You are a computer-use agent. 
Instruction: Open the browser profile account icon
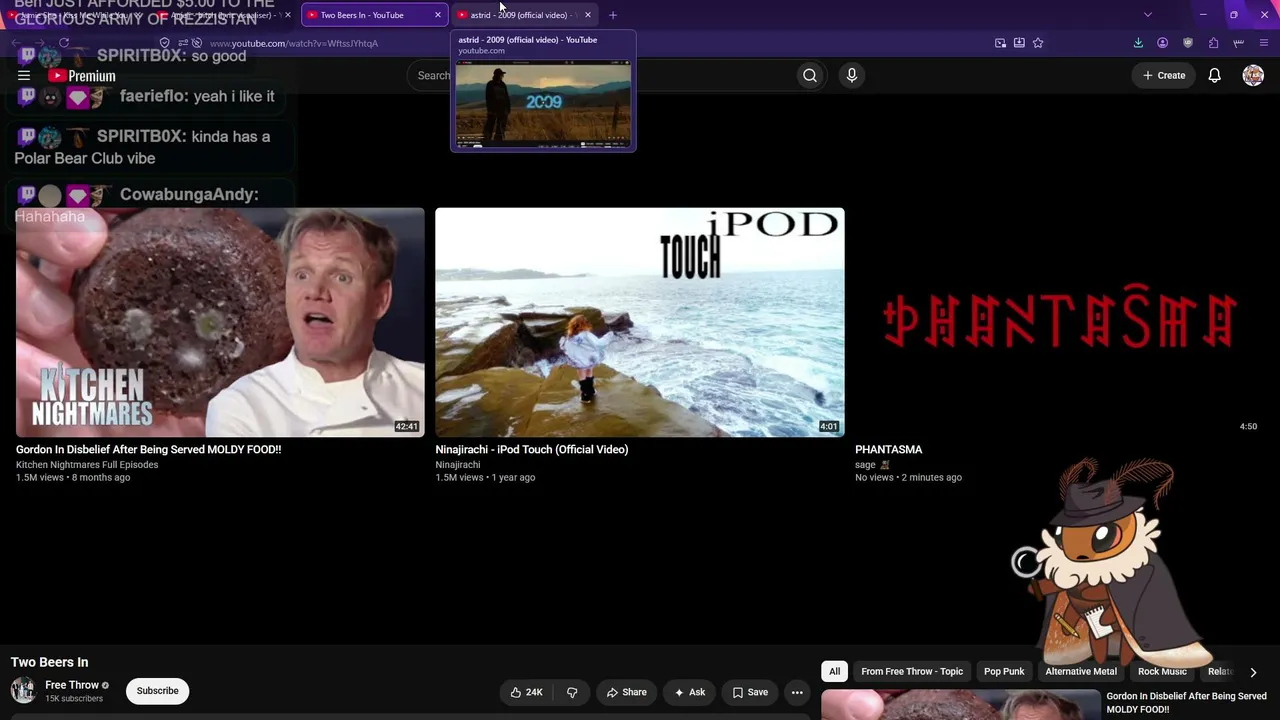[1162, 43]
